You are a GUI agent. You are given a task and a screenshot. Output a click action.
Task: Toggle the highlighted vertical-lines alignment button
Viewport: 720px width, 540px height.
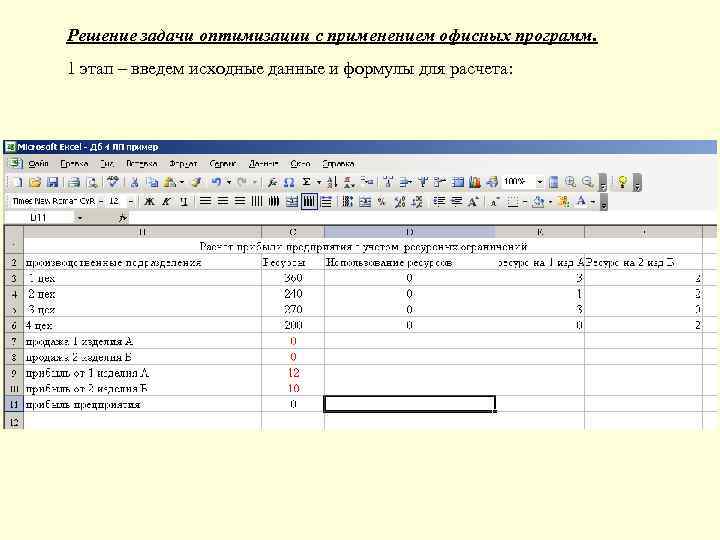click(309, 201)
